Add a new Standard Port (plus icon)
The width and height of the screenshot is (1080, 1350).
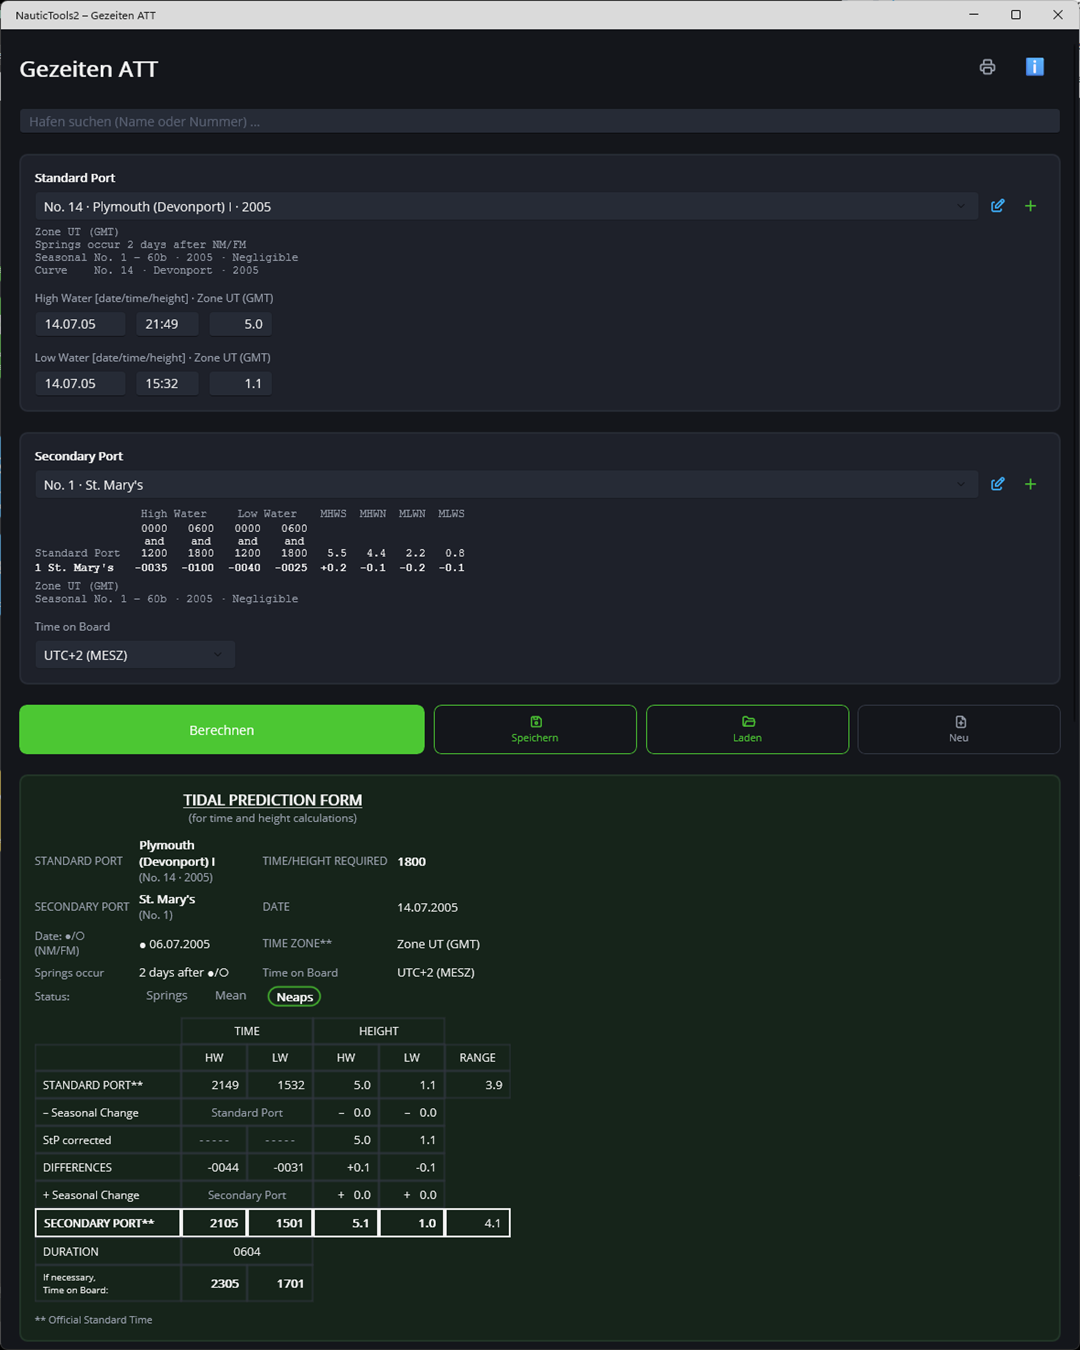coord(1031,206)
